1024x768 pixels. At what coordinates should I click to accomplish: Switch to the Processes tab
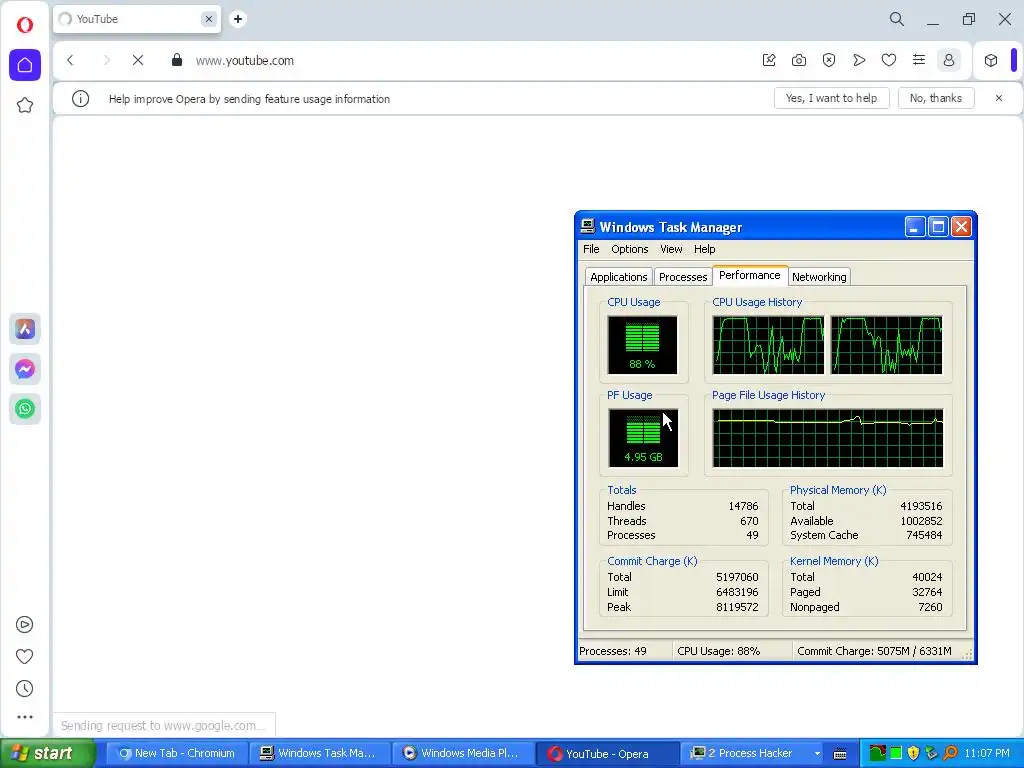[x=683, y=277]
